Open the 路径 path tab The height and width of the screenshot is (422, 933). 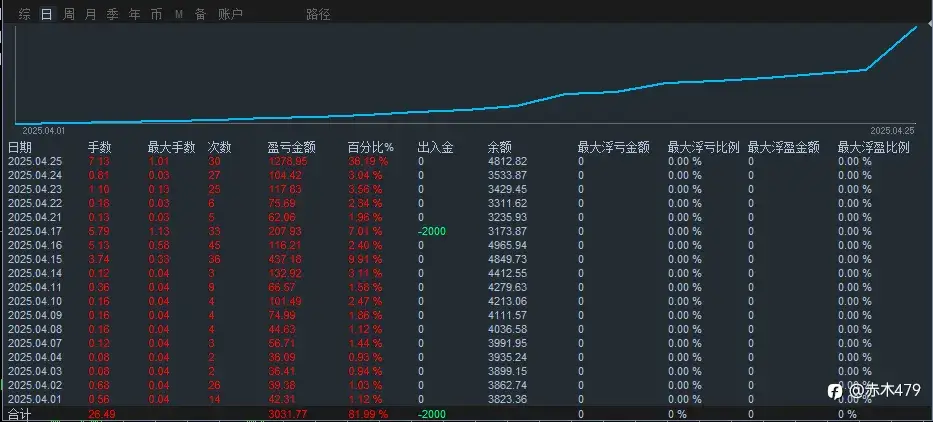pyautogui.click(x=318, y=14)
